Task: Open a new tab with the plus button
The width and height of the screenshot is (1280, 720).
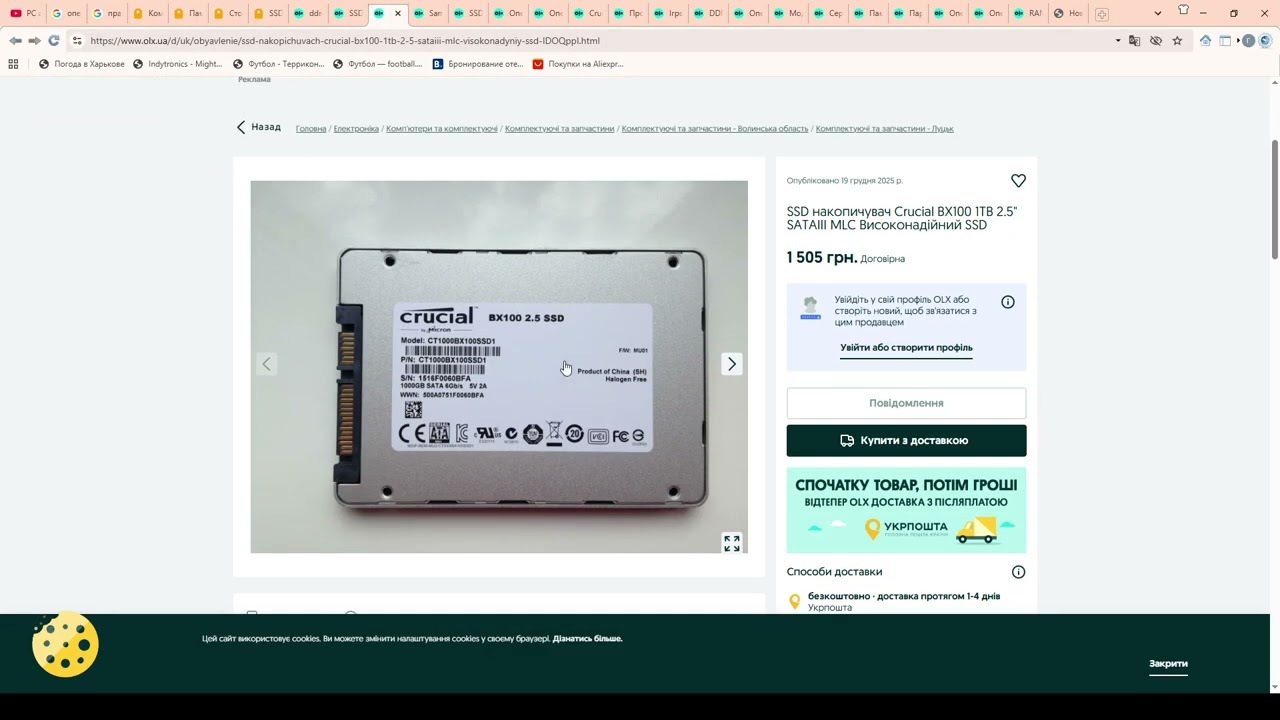Action: tap(1101, 14)
